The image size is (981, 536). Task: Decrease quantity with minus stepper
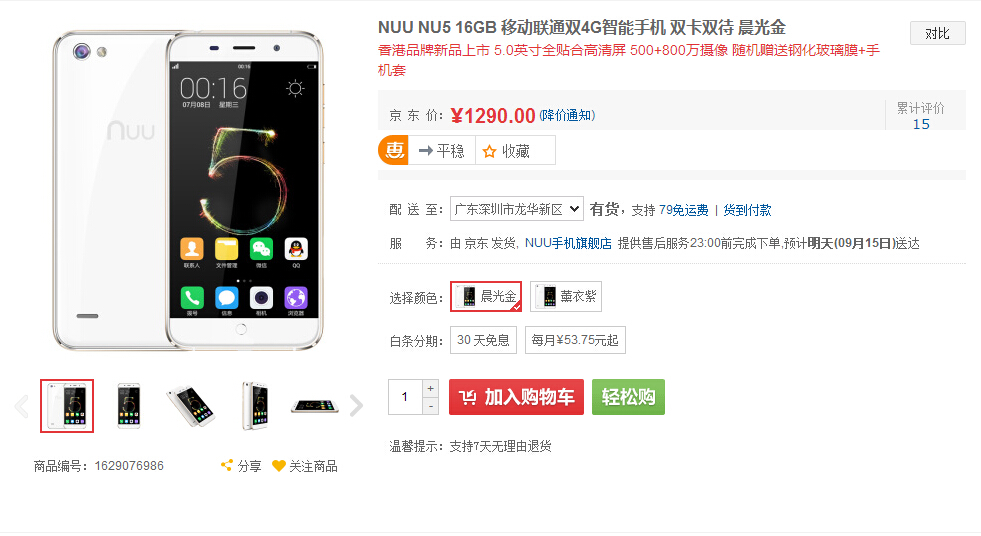click(430, 406)
